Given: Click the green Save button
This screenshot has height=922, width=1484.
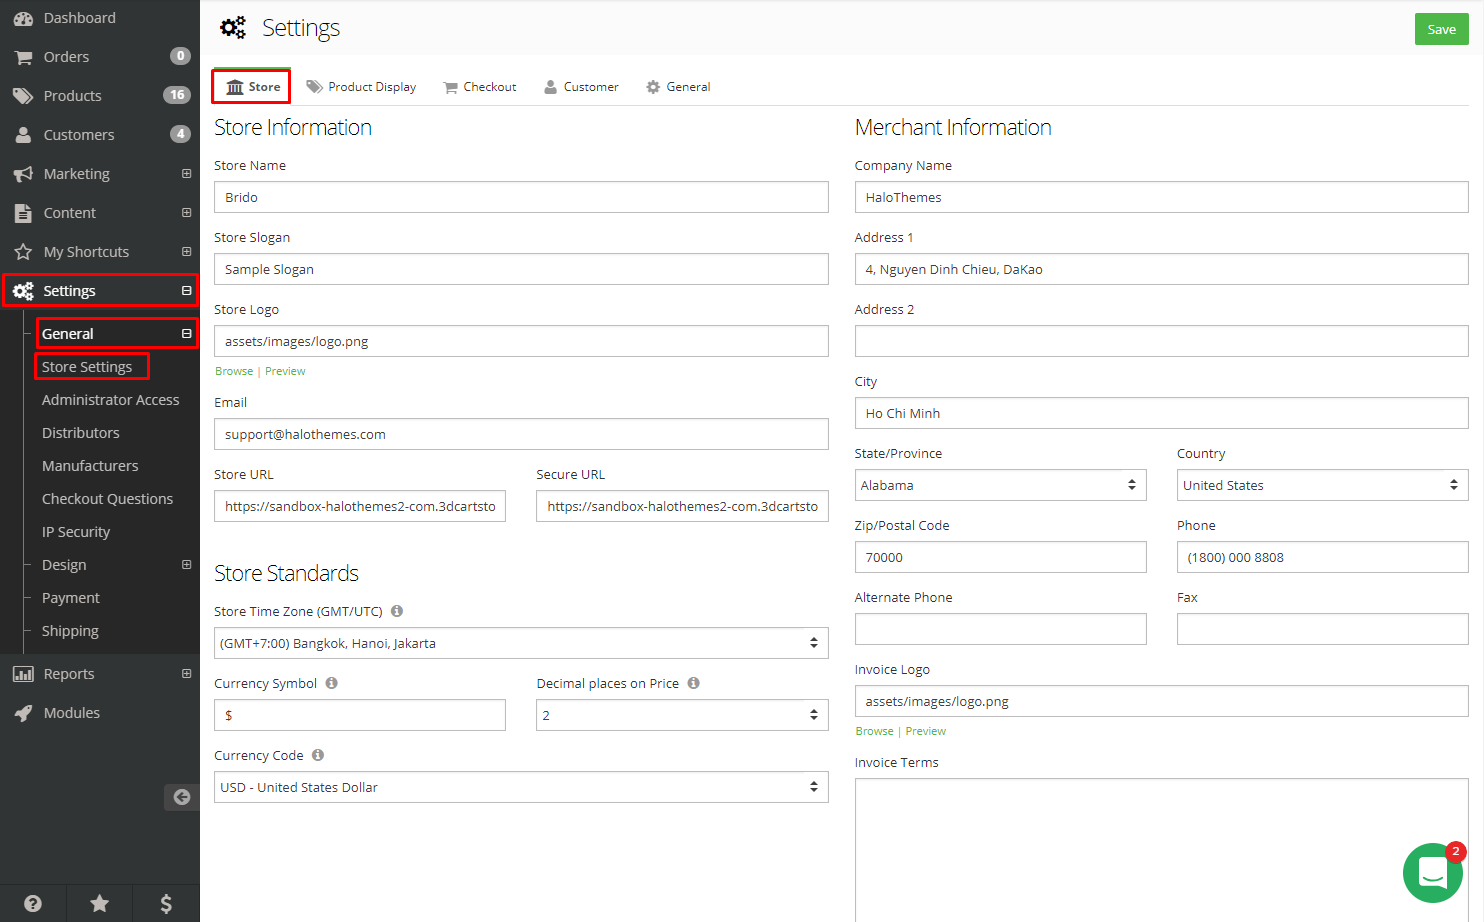Looking at the screenshot, I should click(x=1441, y=29).
